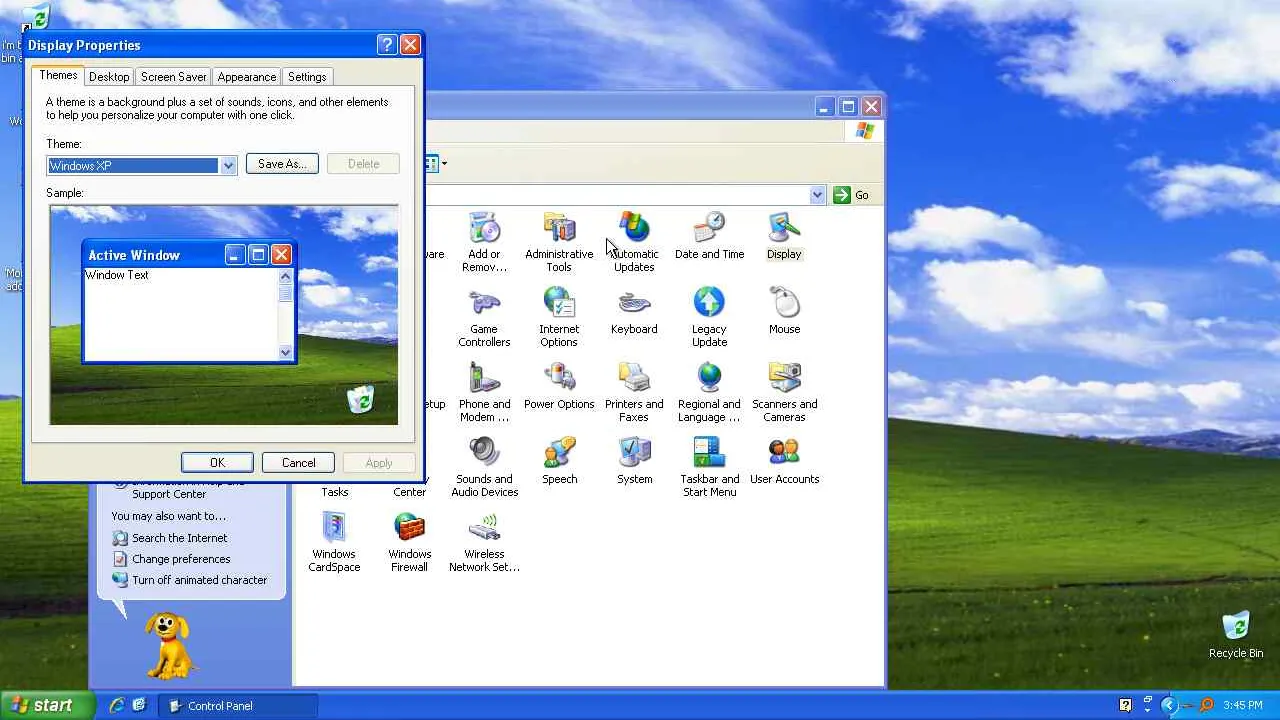
Task: Open the Internet Options icon
Action: pos(559,317)
